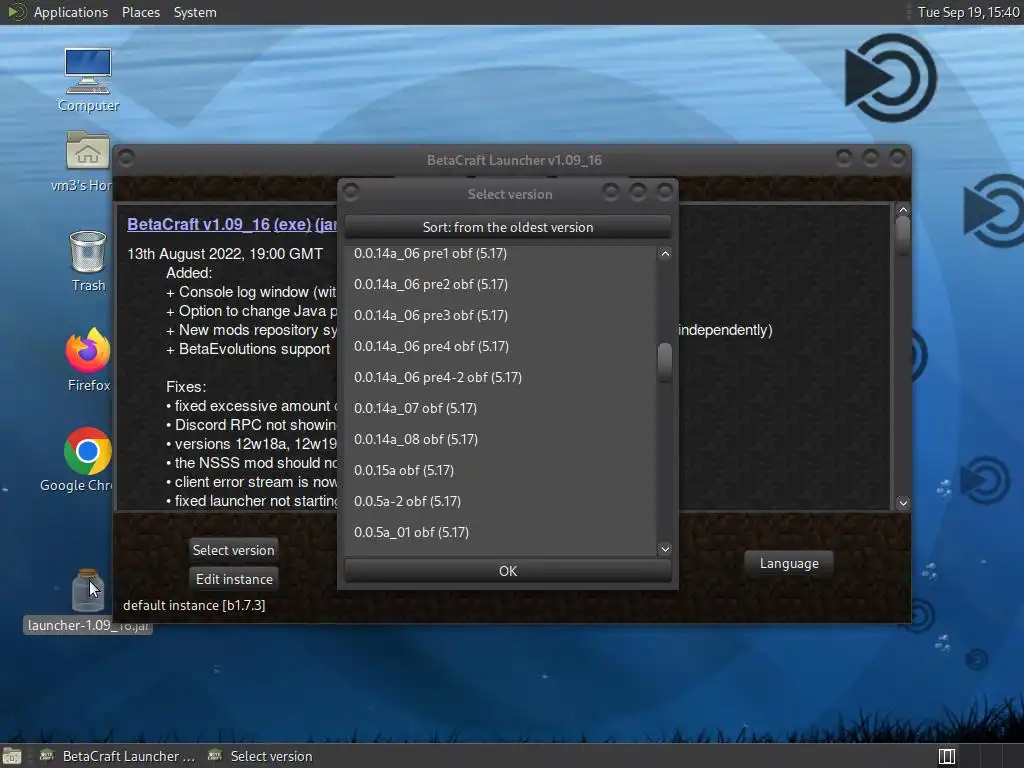
Task: Open the BetaCraft v1.09_16 link
Action: pyautogui.click(x=199, y=224)
